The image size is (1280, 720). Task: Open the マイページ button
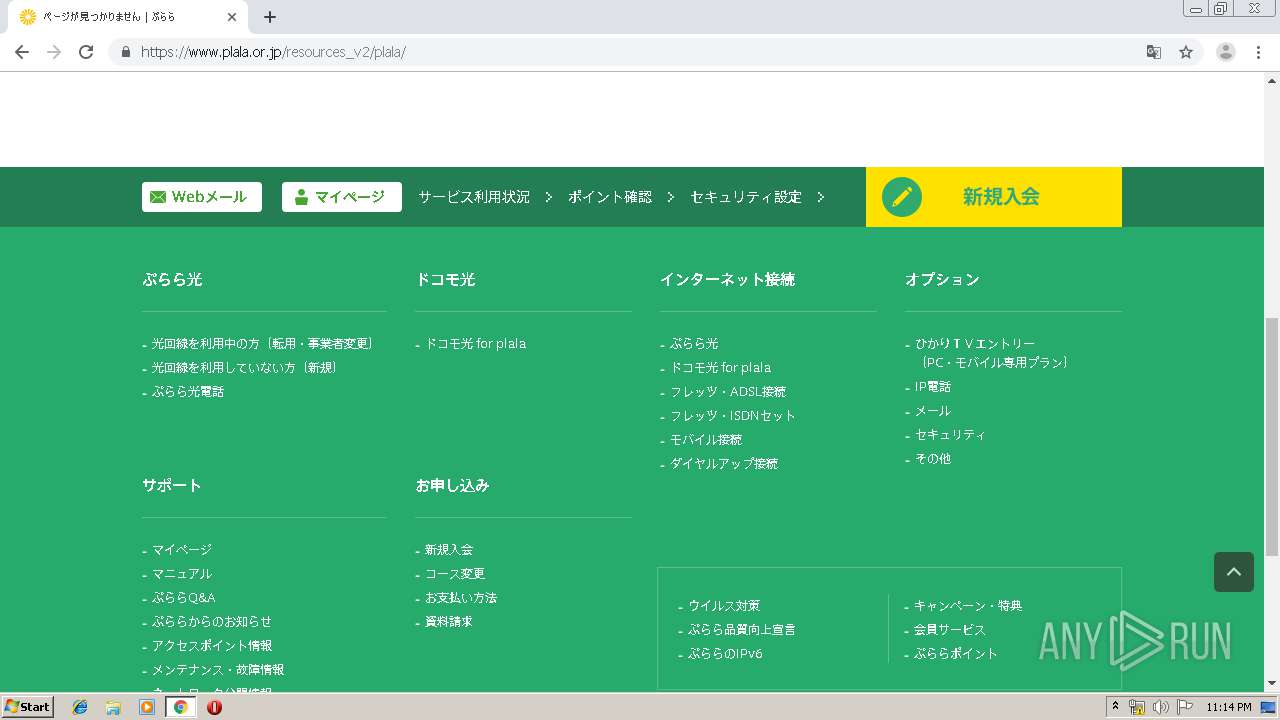tap(342, 197)
